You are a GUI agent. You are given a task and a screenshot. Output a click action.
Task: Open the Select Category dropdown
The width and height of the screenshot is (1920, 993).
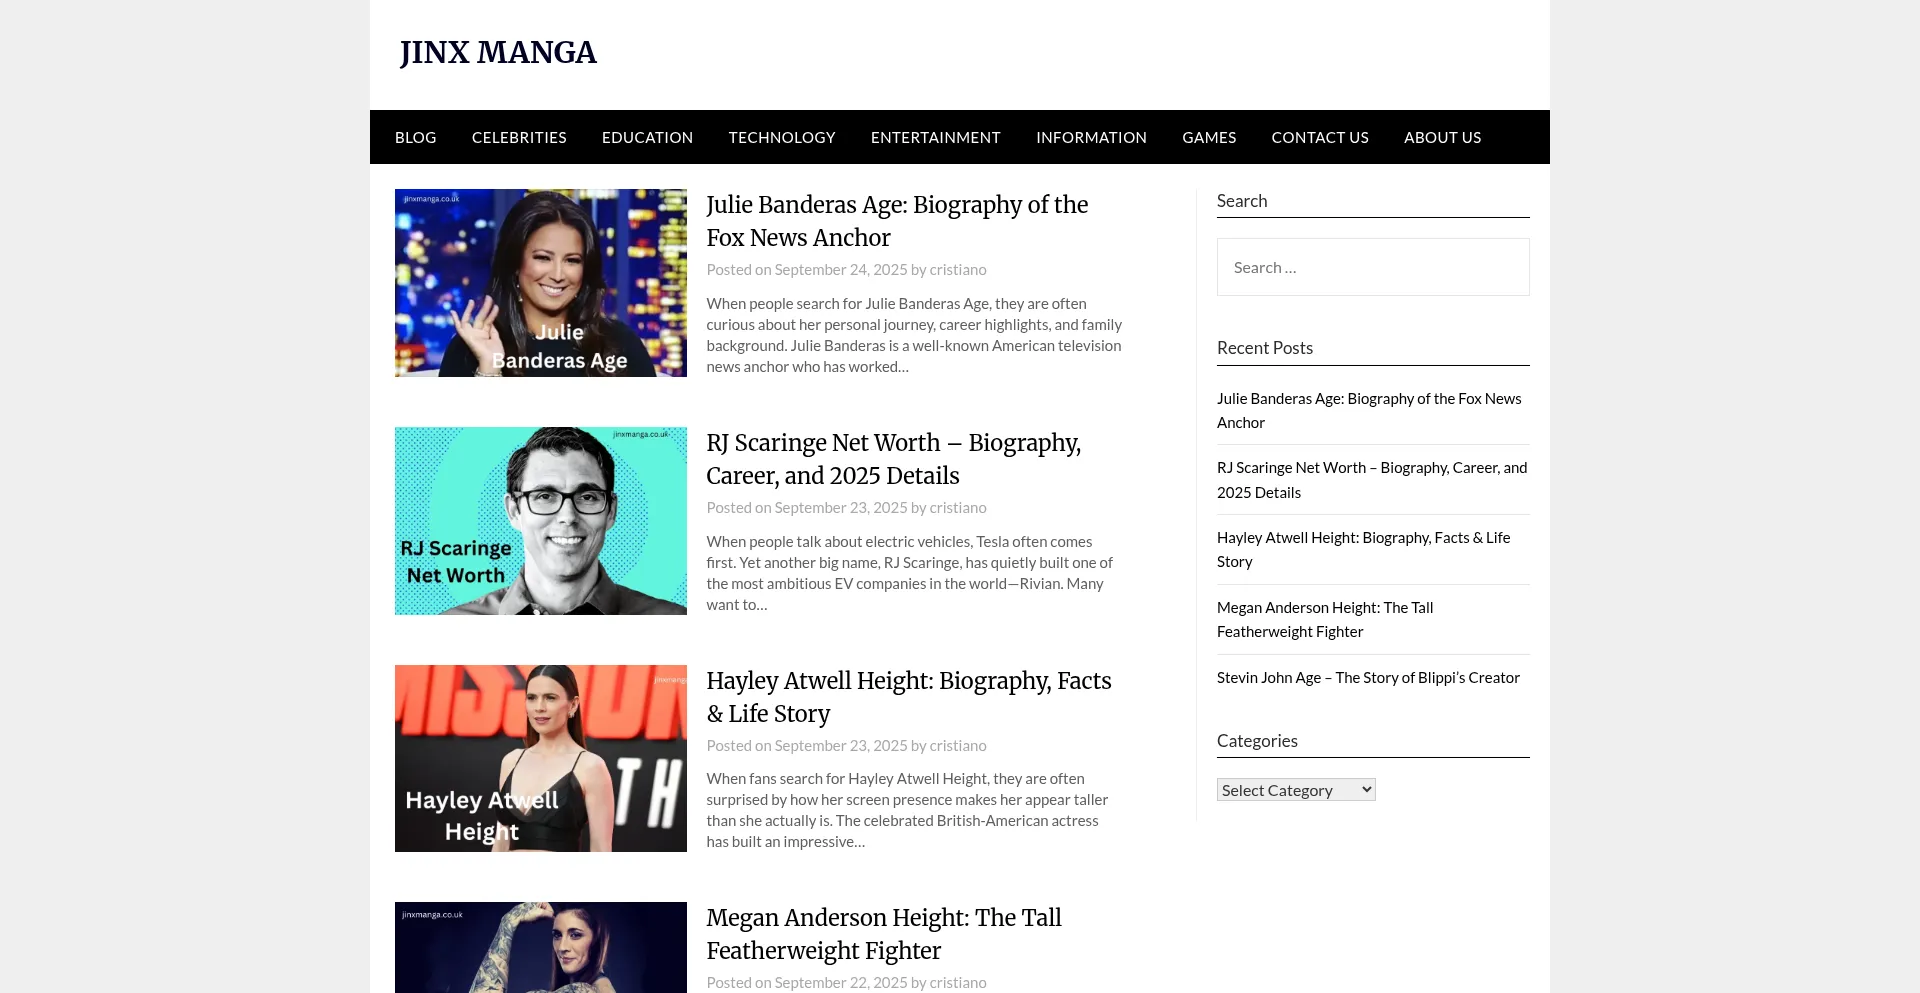[1296, 790]
